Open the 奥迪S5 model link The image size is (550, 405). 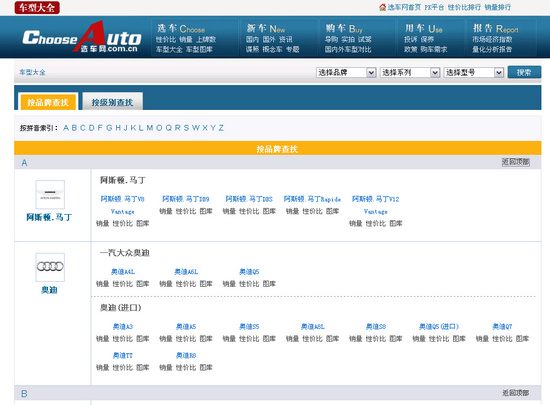(x=249, y=327)
